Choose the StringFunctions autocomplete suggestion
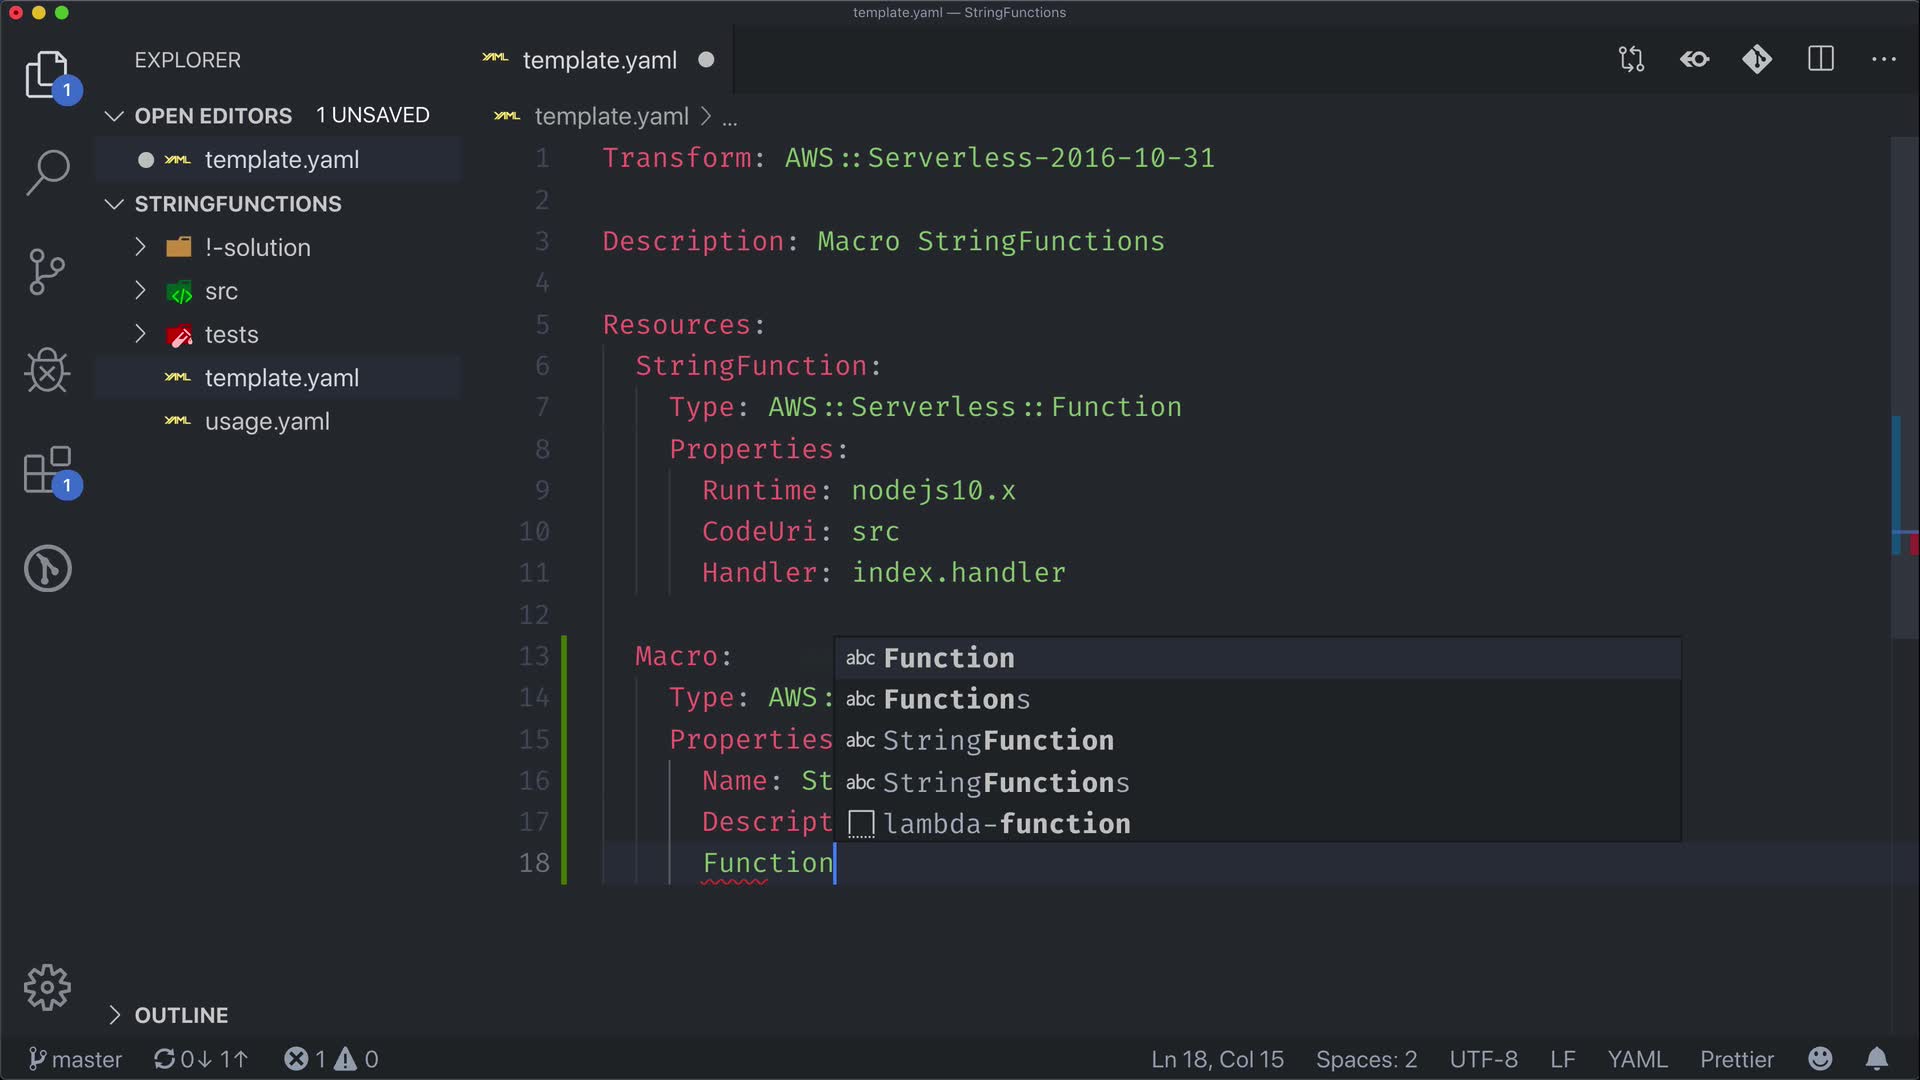 (1006, 782)
